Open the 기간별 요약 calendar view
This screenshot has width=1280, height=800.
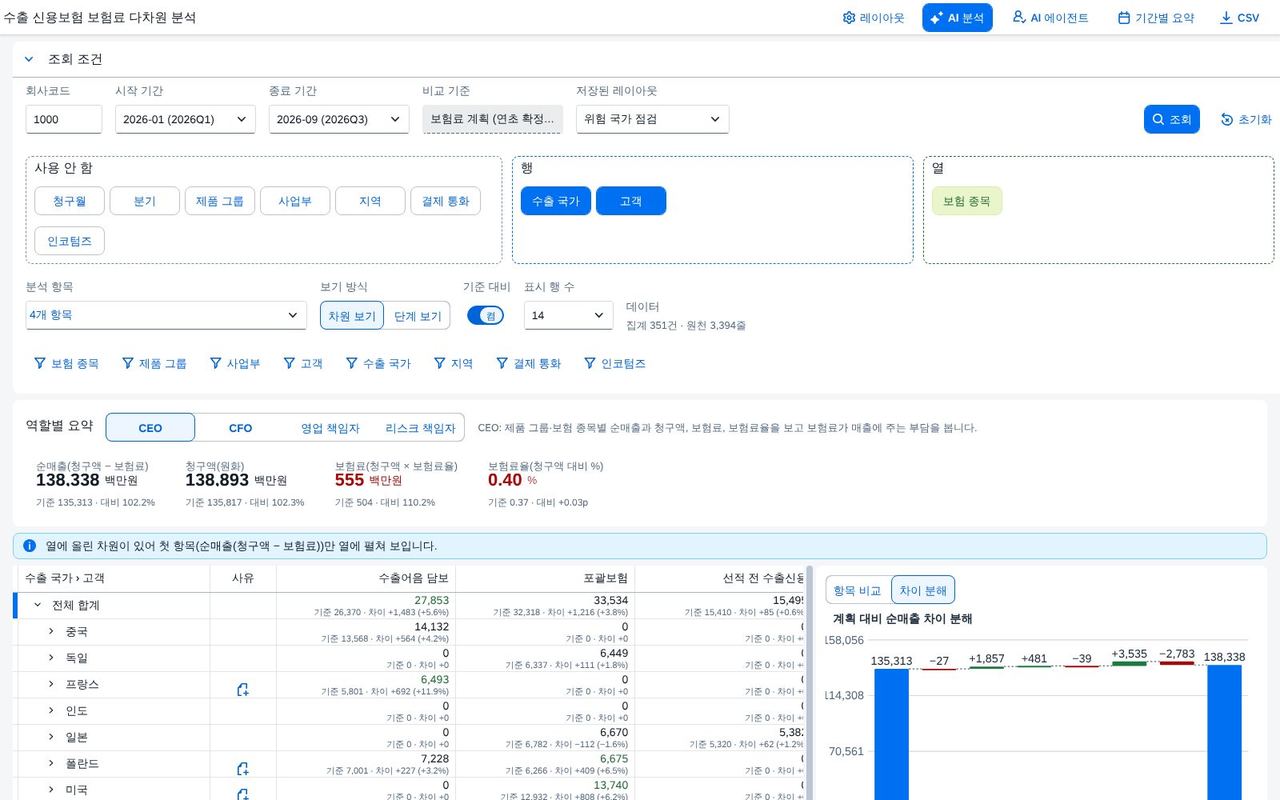(1155, 18)
